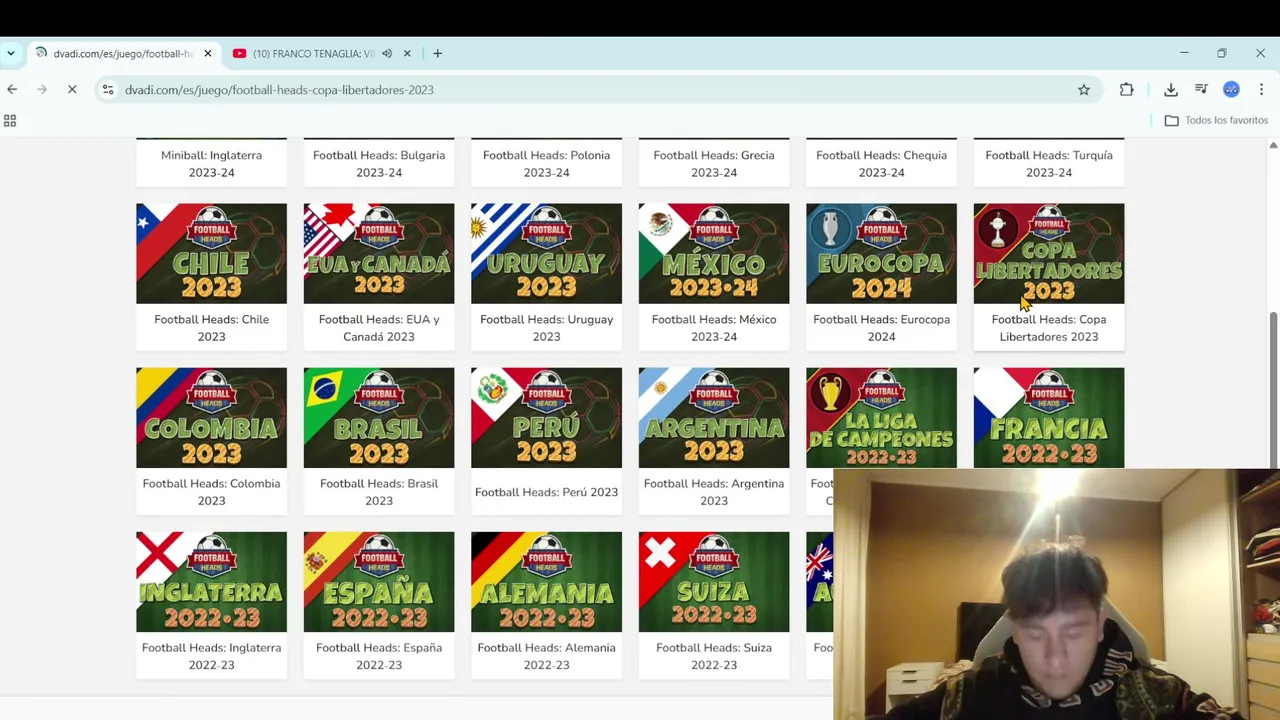
Task: Click link Football Heads: Uruguay 2023
Action: [x=546, y=328]
